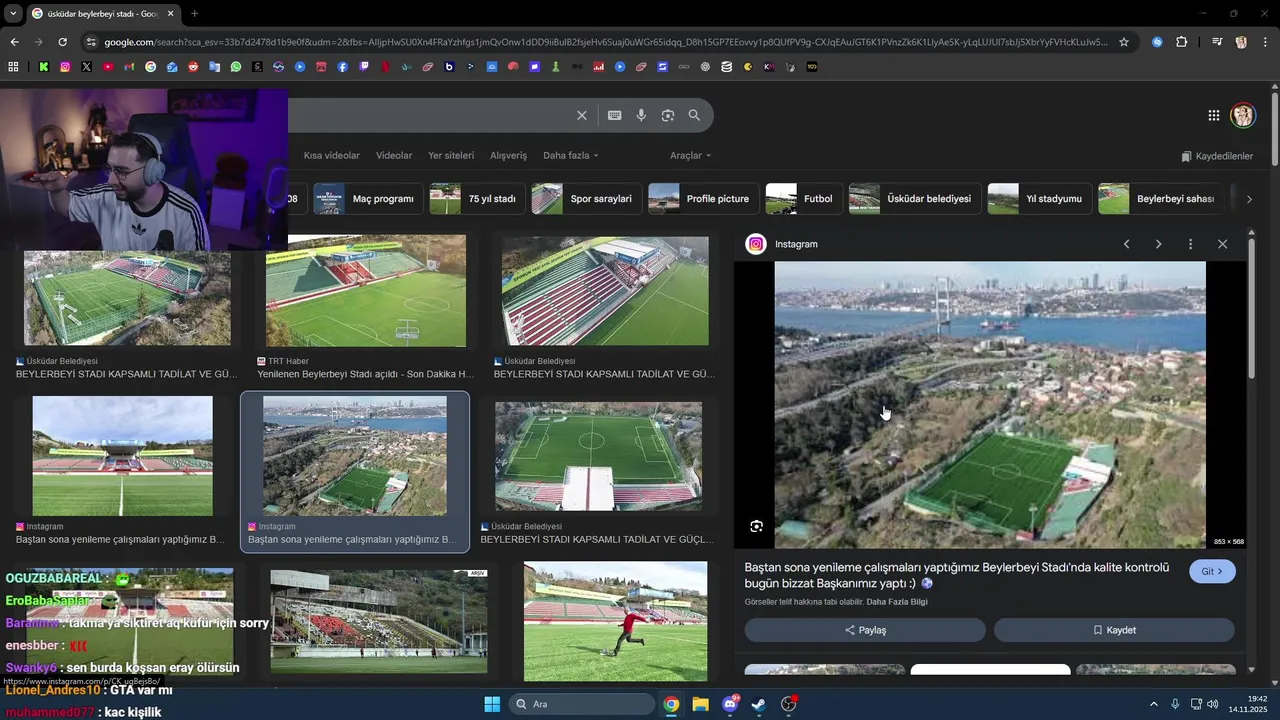
Task: Click the Kaydet save button
Action: pyautogui.click(x=1114, y=630)
